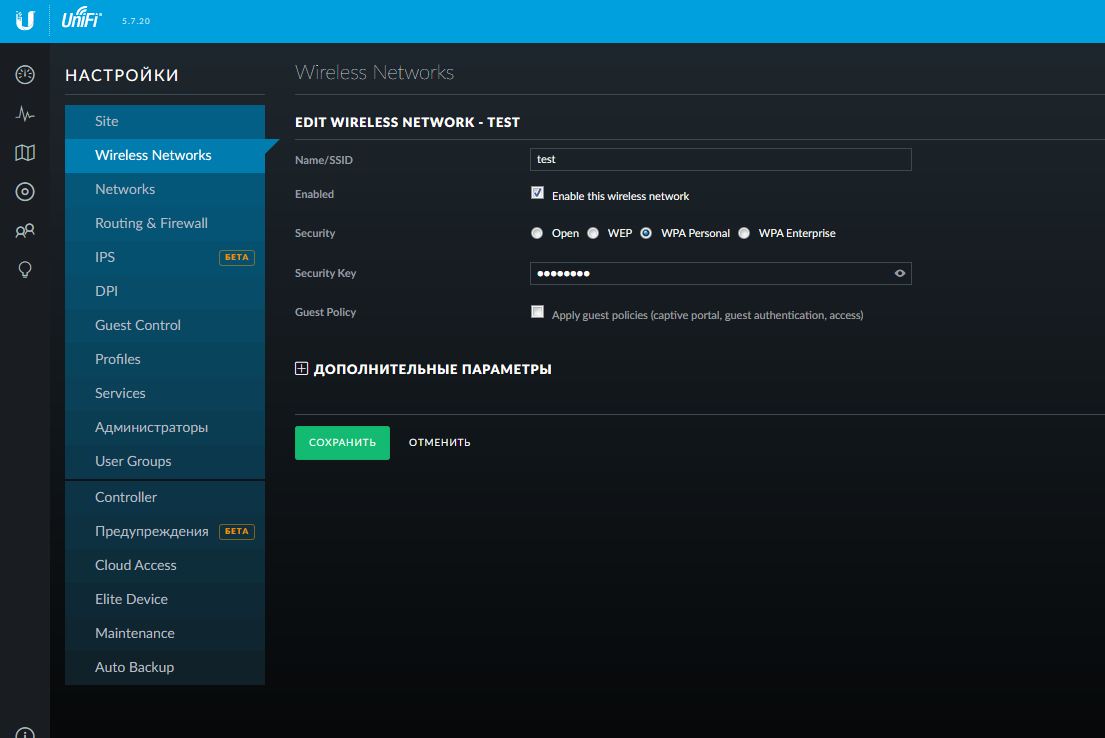Click the Ubiquiti logo icon
This screenshot has width=1105, height=738.
coord(25,21)
